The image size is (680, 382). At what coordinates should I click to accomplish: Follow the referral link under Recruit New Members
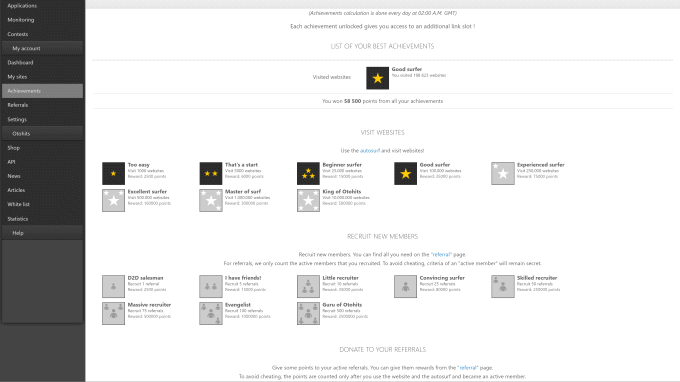point(441,255)
